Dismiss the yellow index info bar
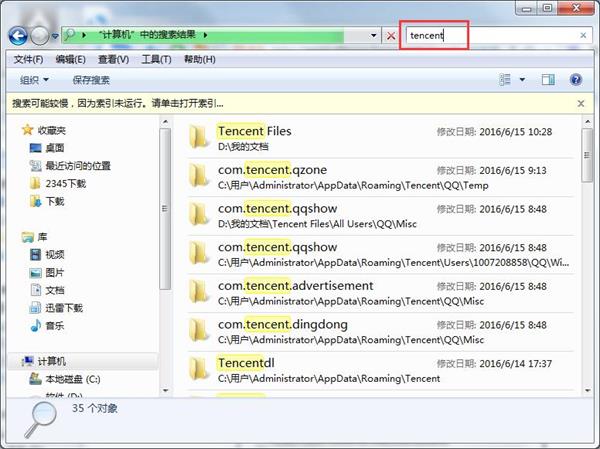 [581, 103]
